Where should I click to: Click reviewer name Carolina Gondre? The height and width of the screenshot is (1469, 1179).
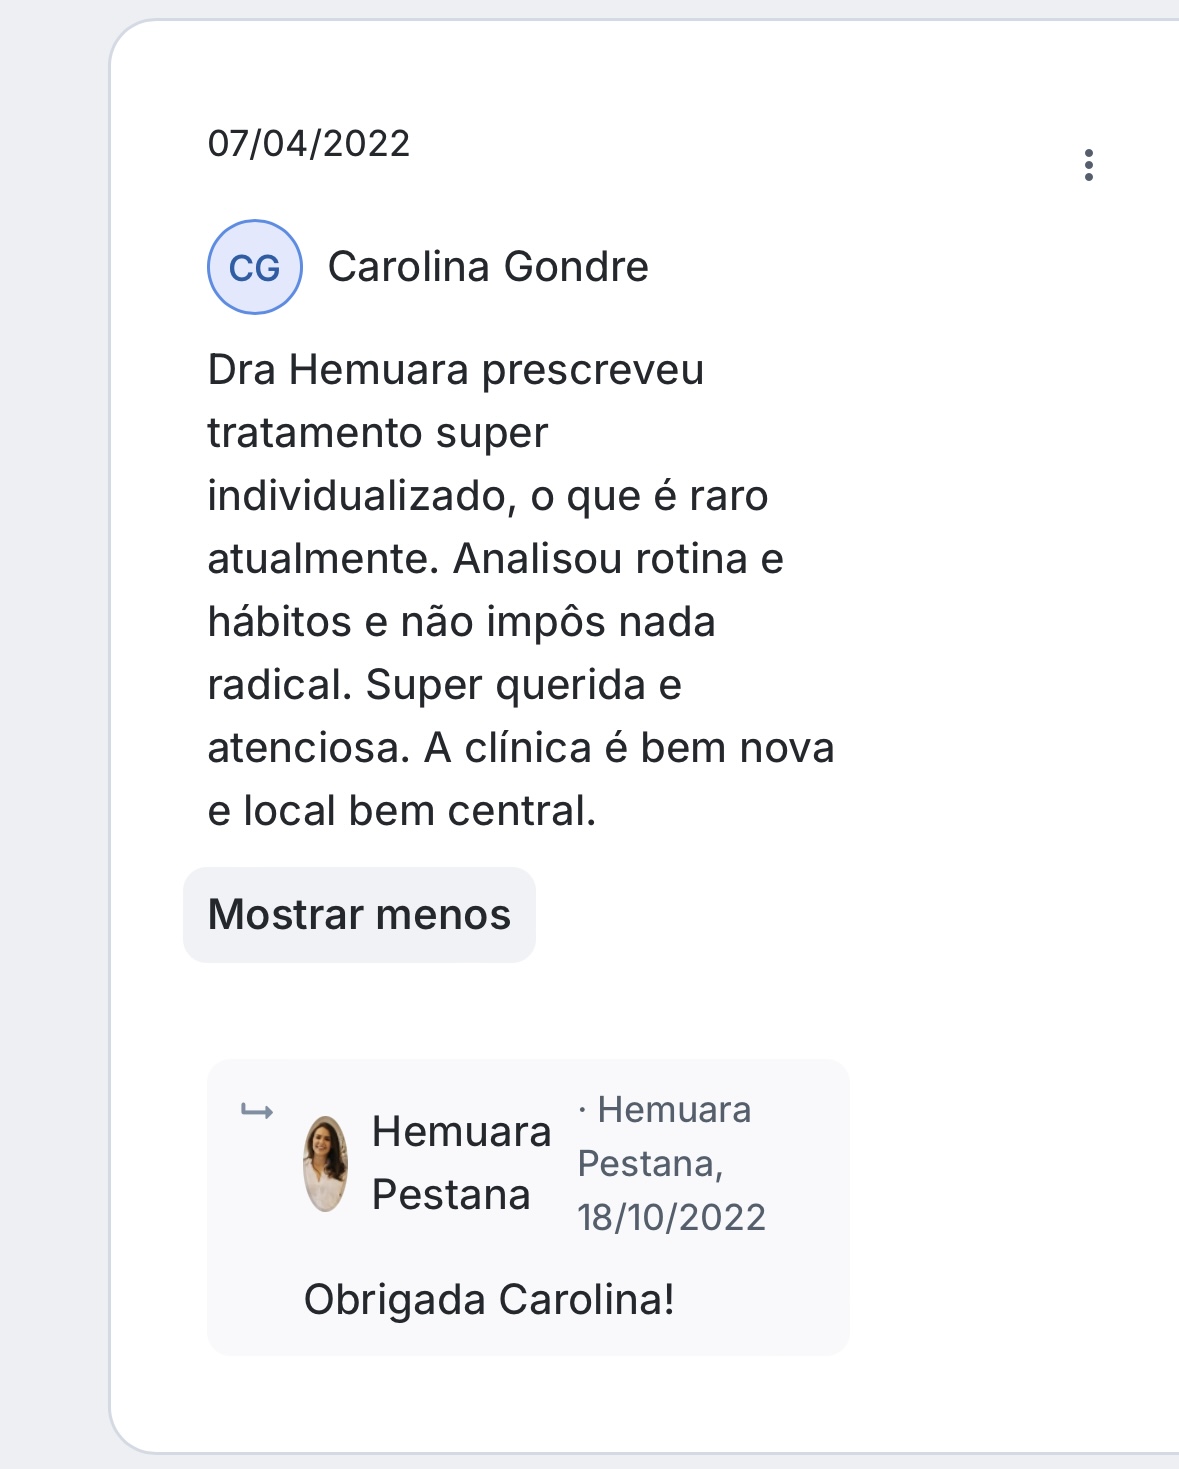[488, 267]
